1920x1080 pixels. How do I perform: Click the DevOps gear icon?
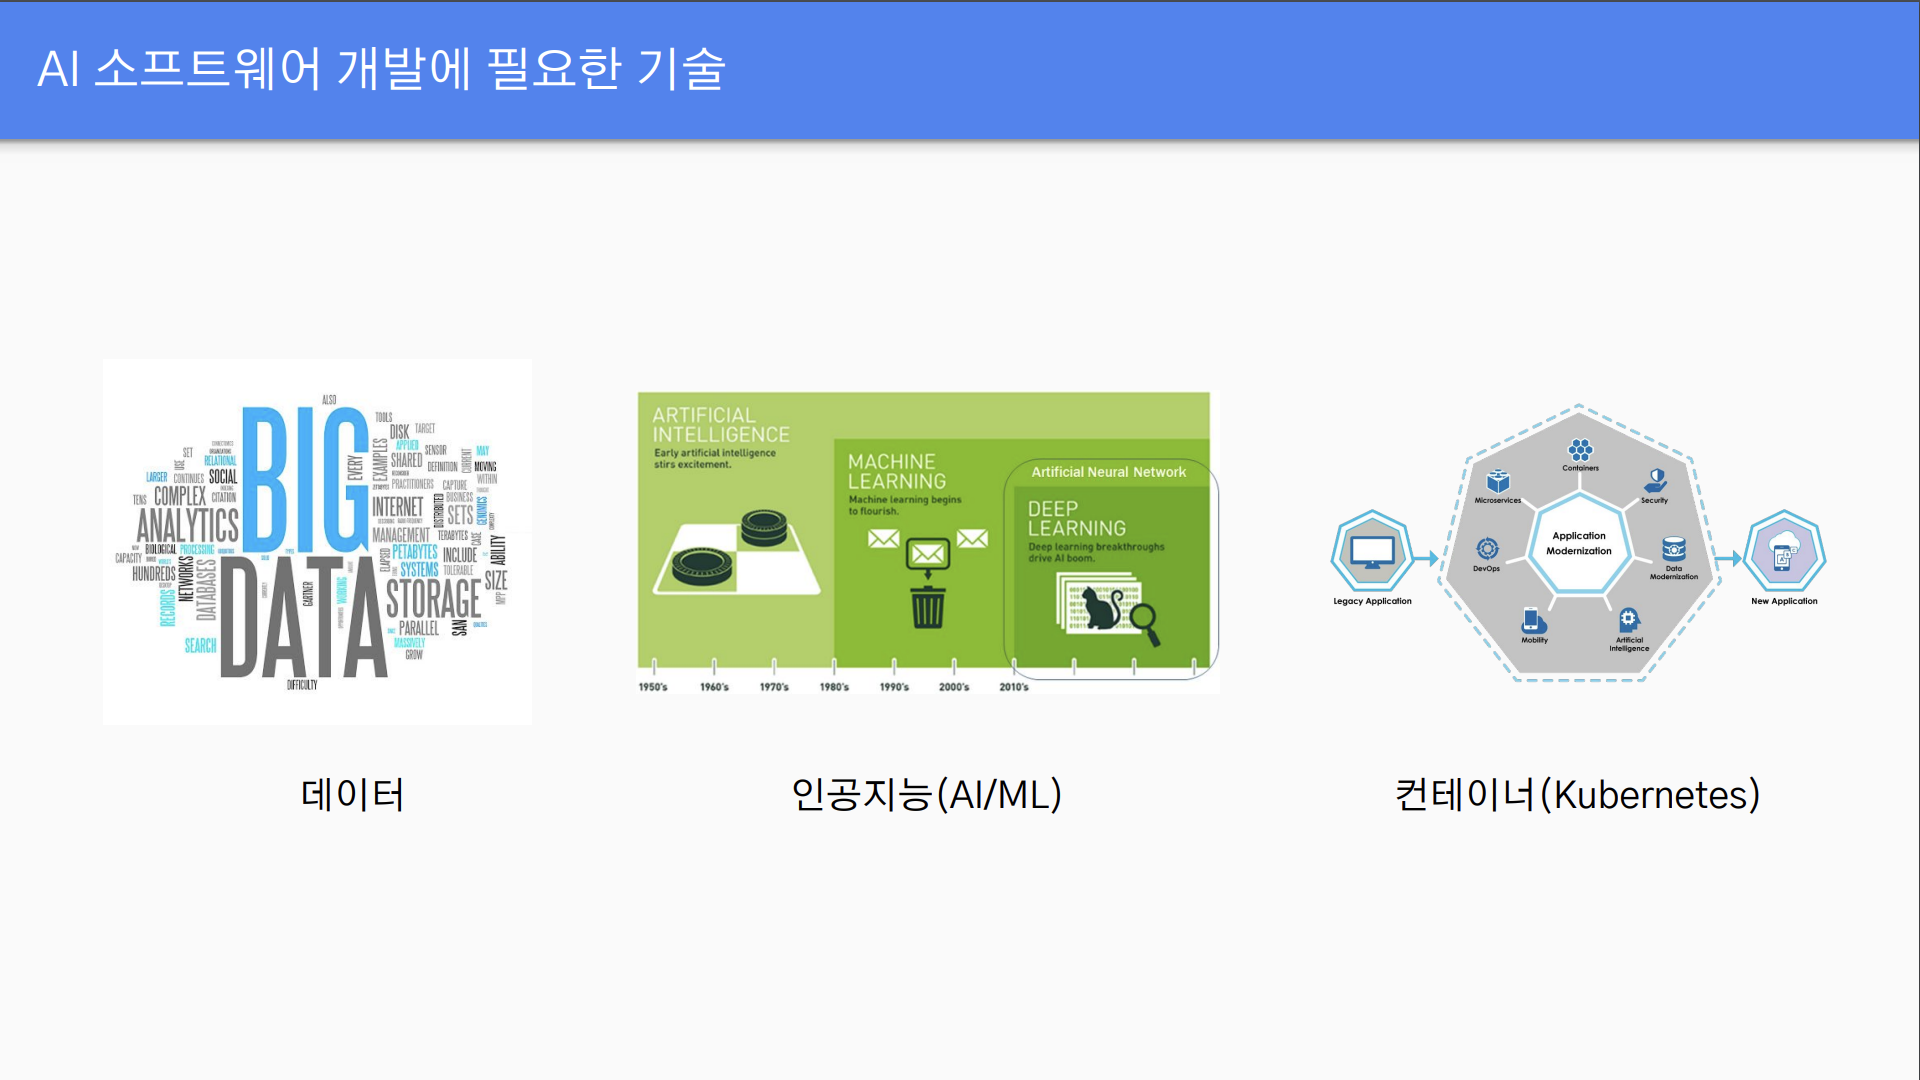[1487, 548]
